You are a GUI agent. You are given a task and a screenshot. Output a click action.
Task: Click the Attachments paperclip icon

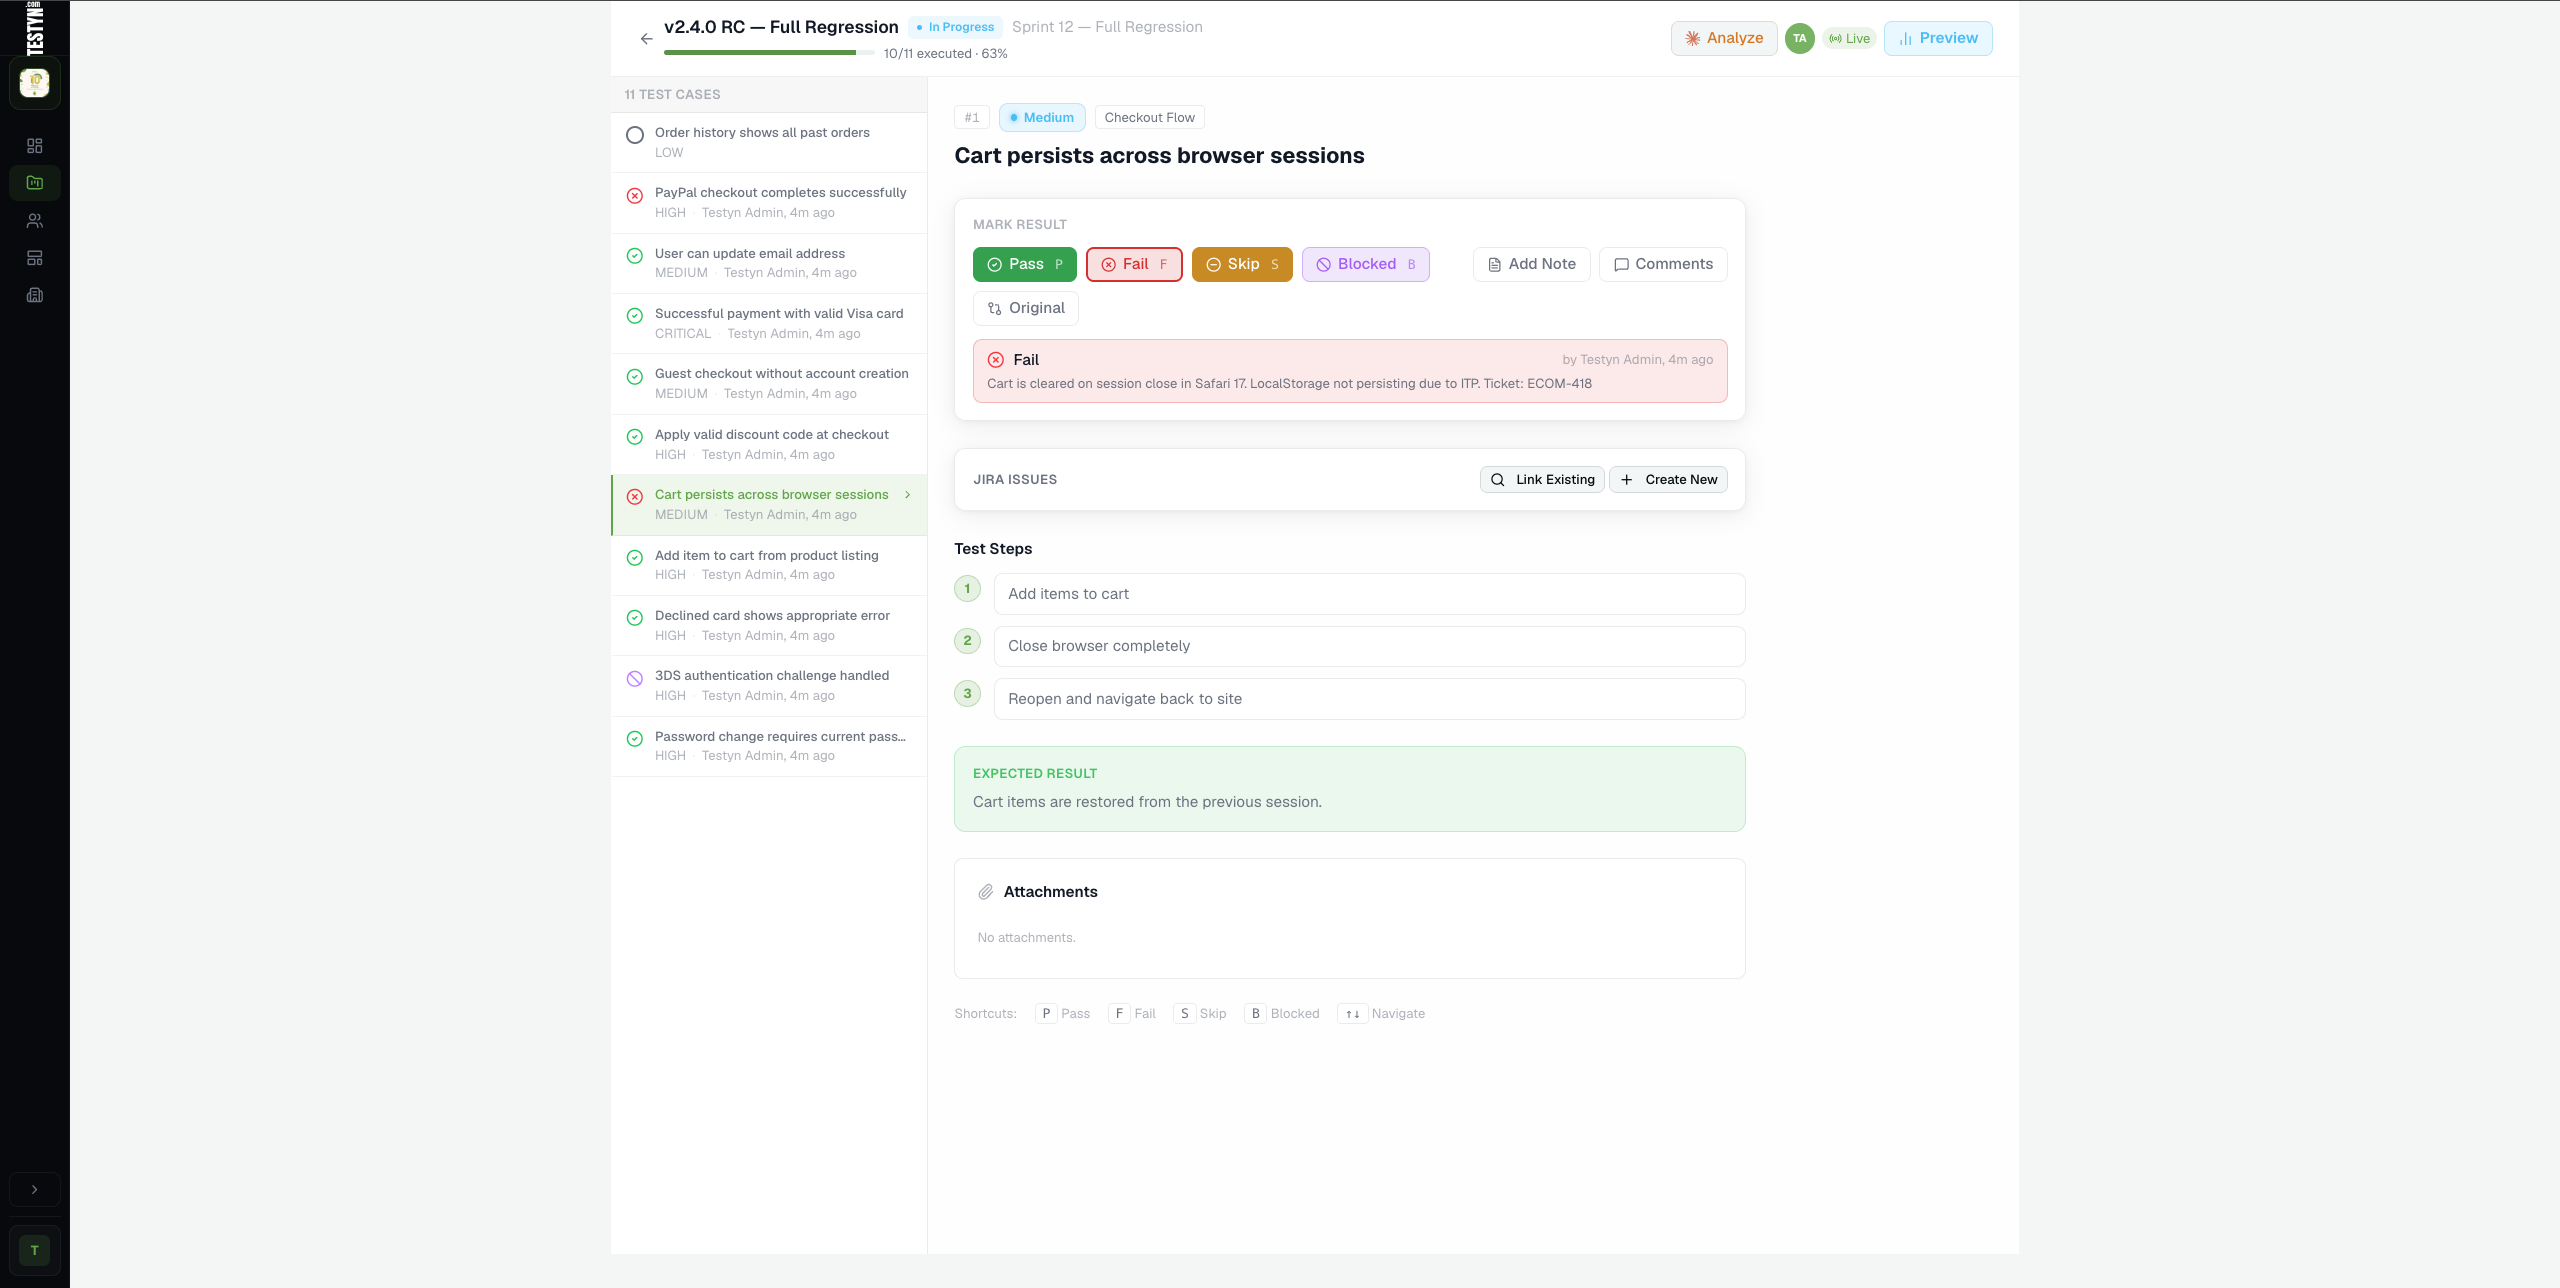pos(986,892)
